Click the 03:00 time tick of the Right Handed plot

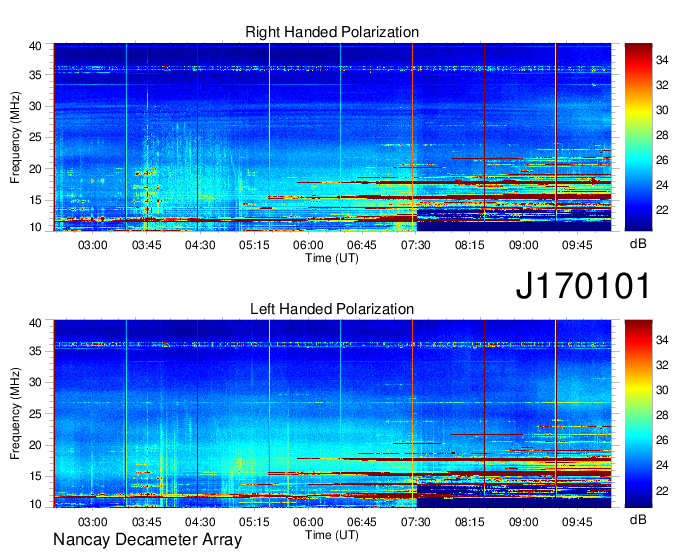coord(92,245)
